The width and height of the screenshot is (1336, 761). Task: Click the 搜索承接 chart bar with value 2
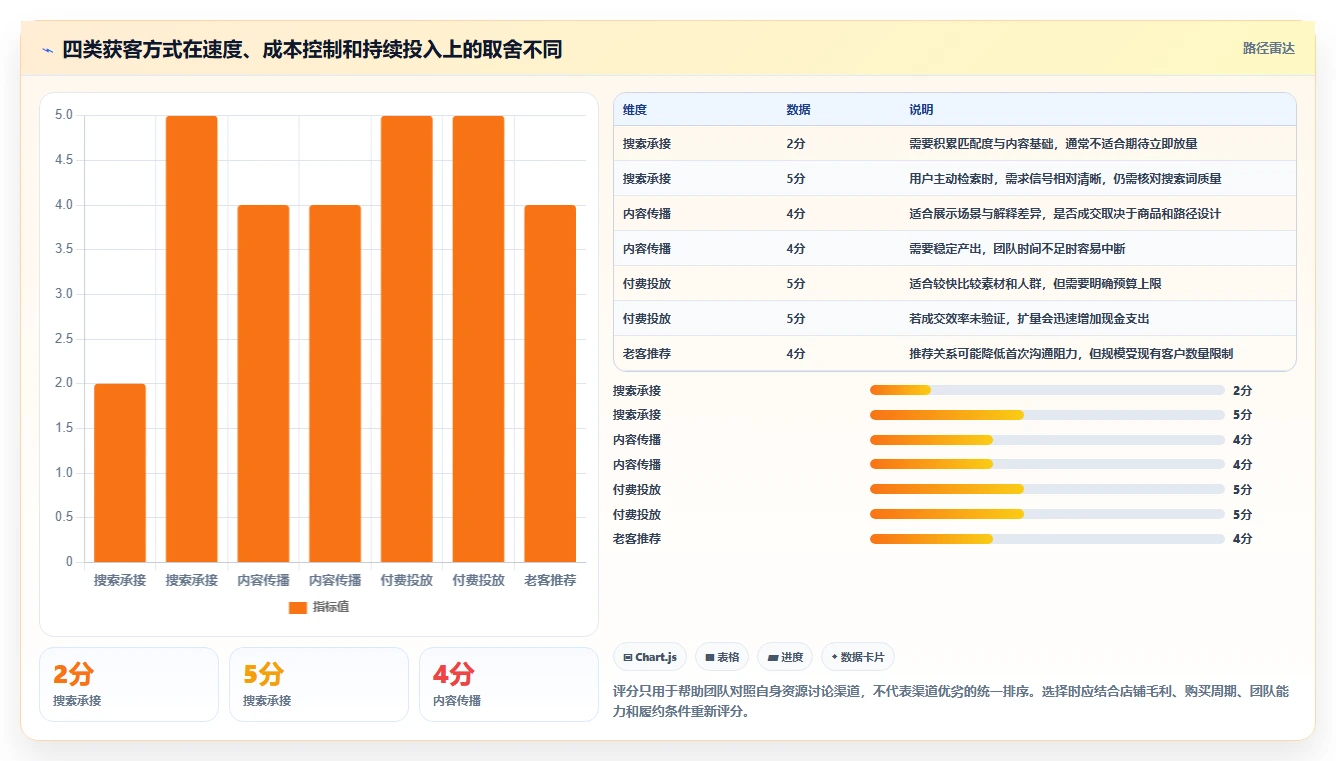pyautogui.click(x=120, y=473)
